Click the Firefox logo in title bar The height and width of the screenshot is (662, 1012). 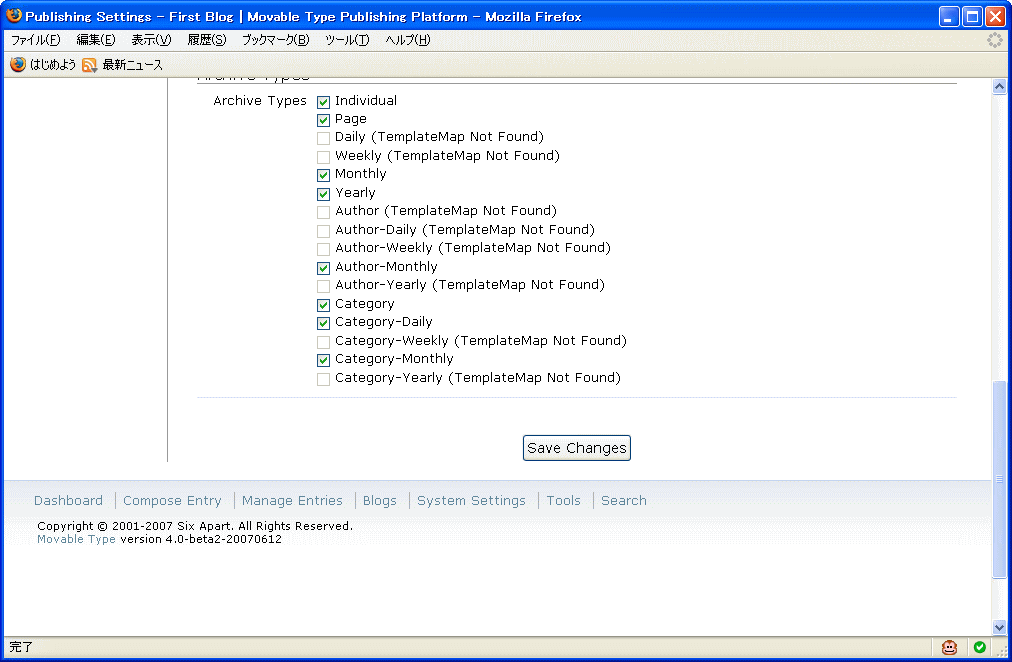(x=14, y=15)
